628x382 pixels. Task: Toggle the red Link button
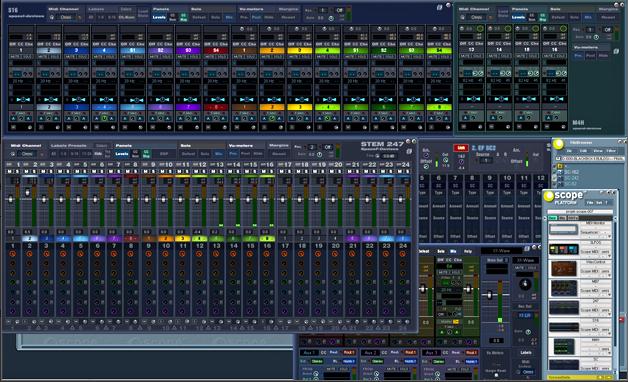point(461,148)
